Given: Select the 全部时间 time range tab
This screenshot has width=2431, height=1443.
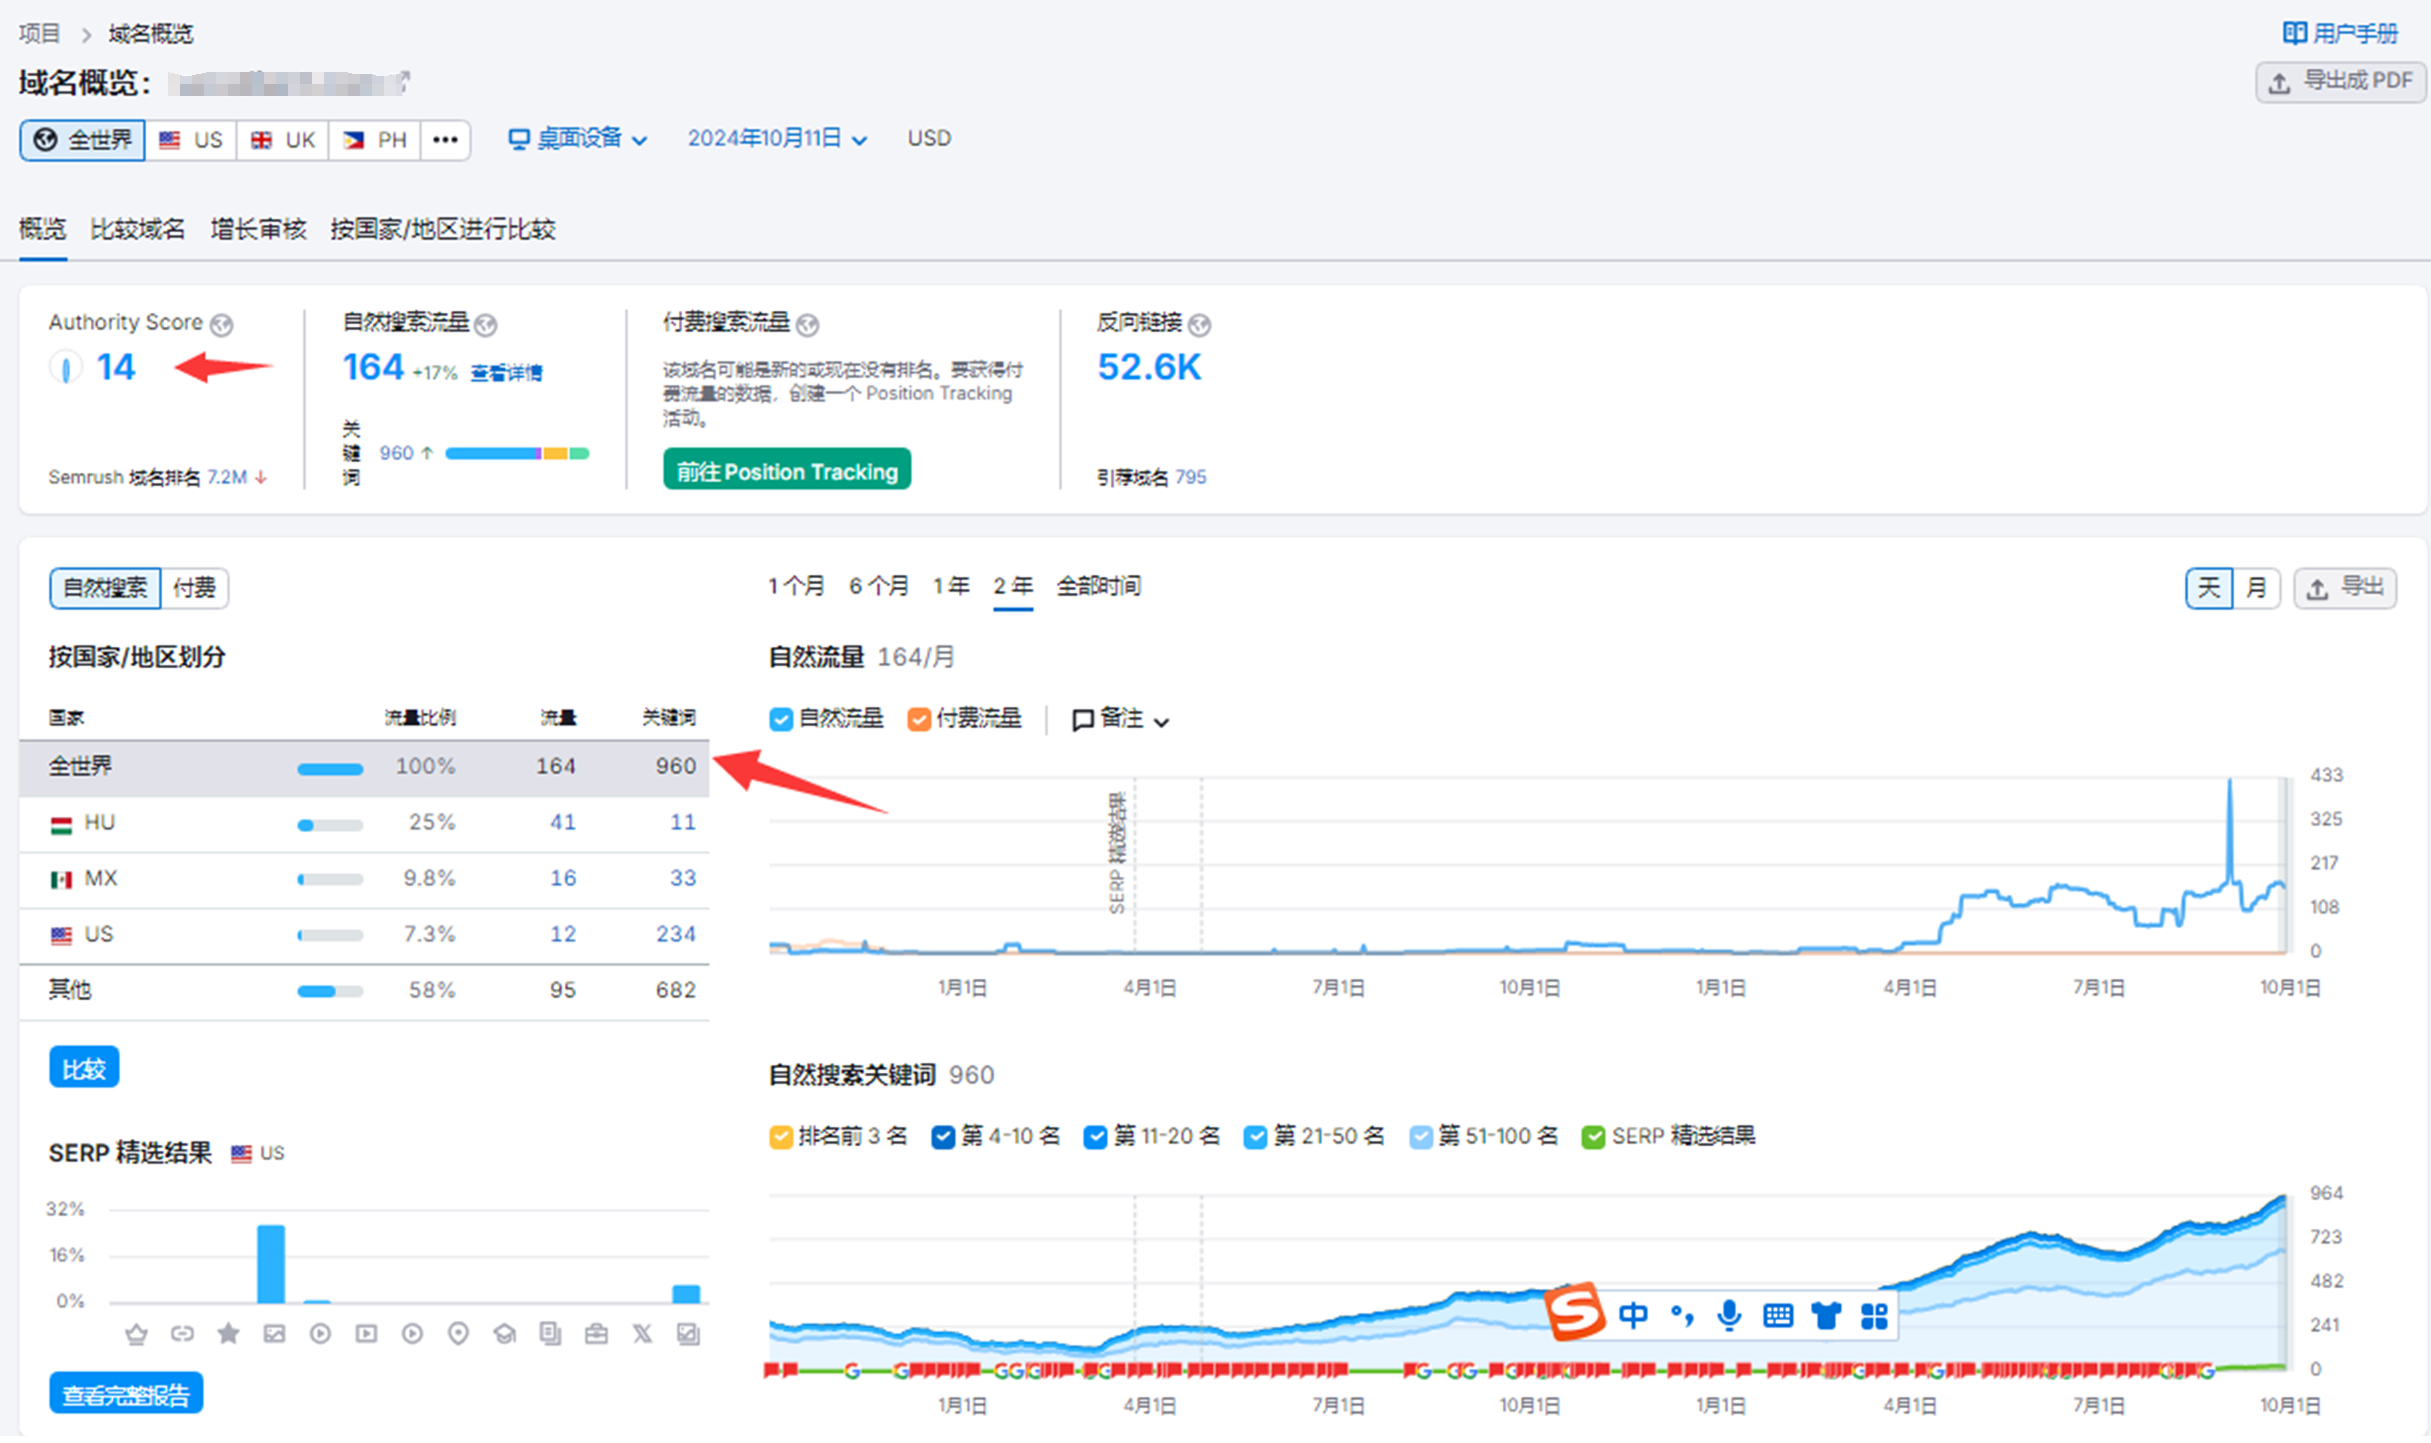Looking at the screenshot, I should [x=1098, y=586].
